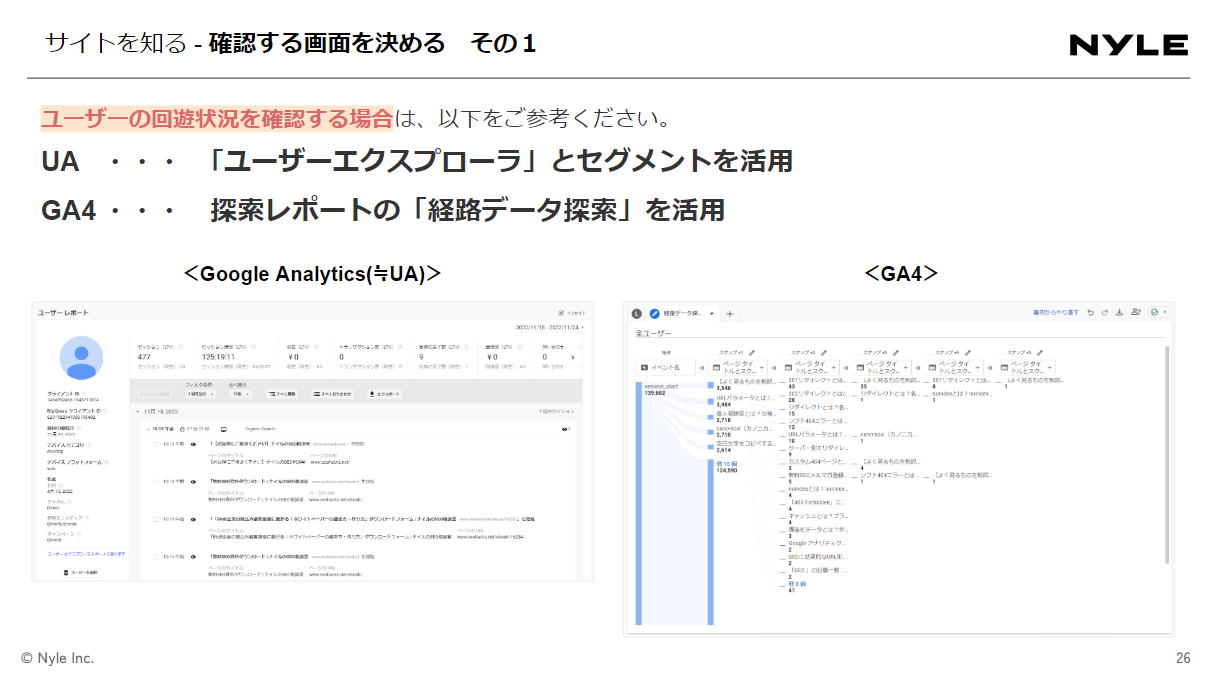Open 経路データ探索 tab dropdown arrow
1215x682 pixels.
click(712, 313)
